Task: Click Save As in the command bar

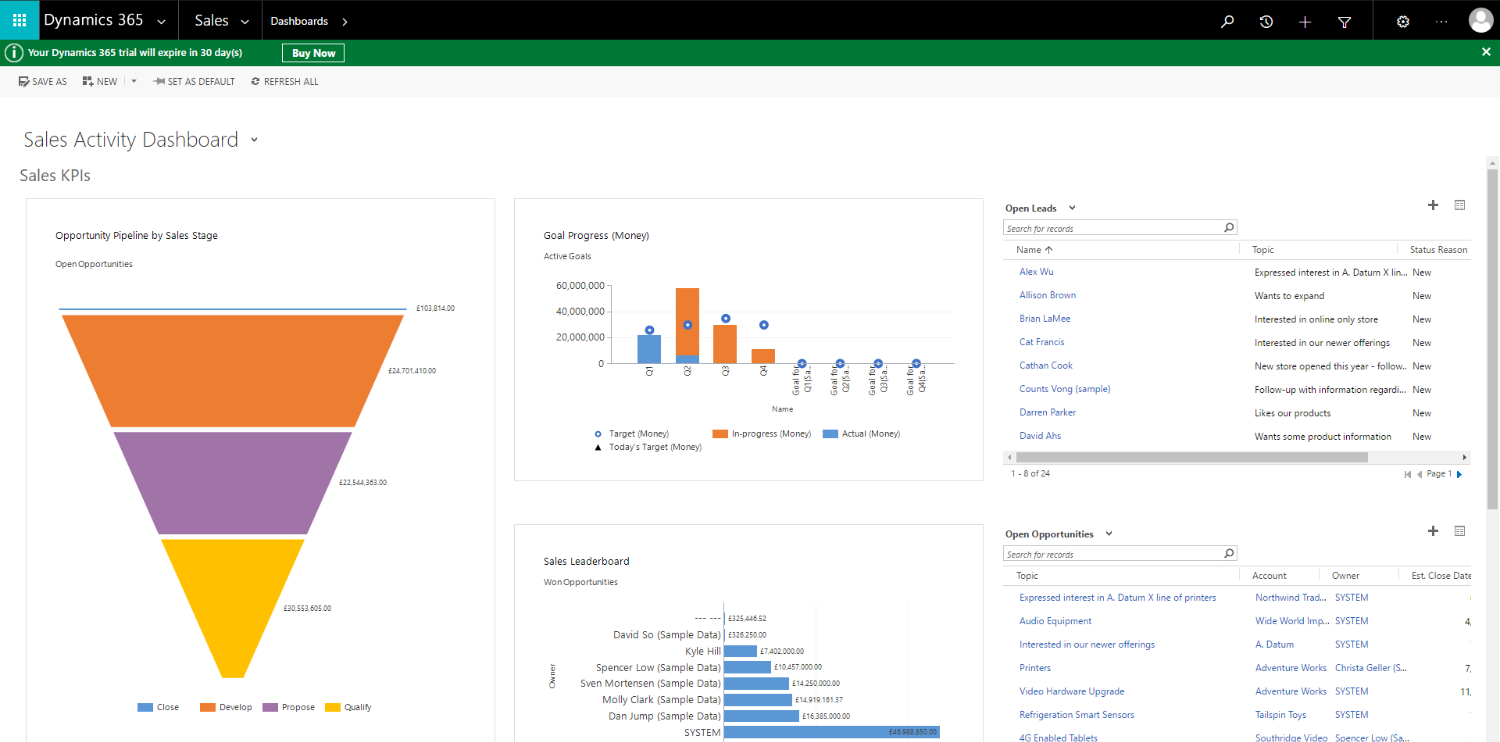Action: pyautogui.click(x=42, y=81)
